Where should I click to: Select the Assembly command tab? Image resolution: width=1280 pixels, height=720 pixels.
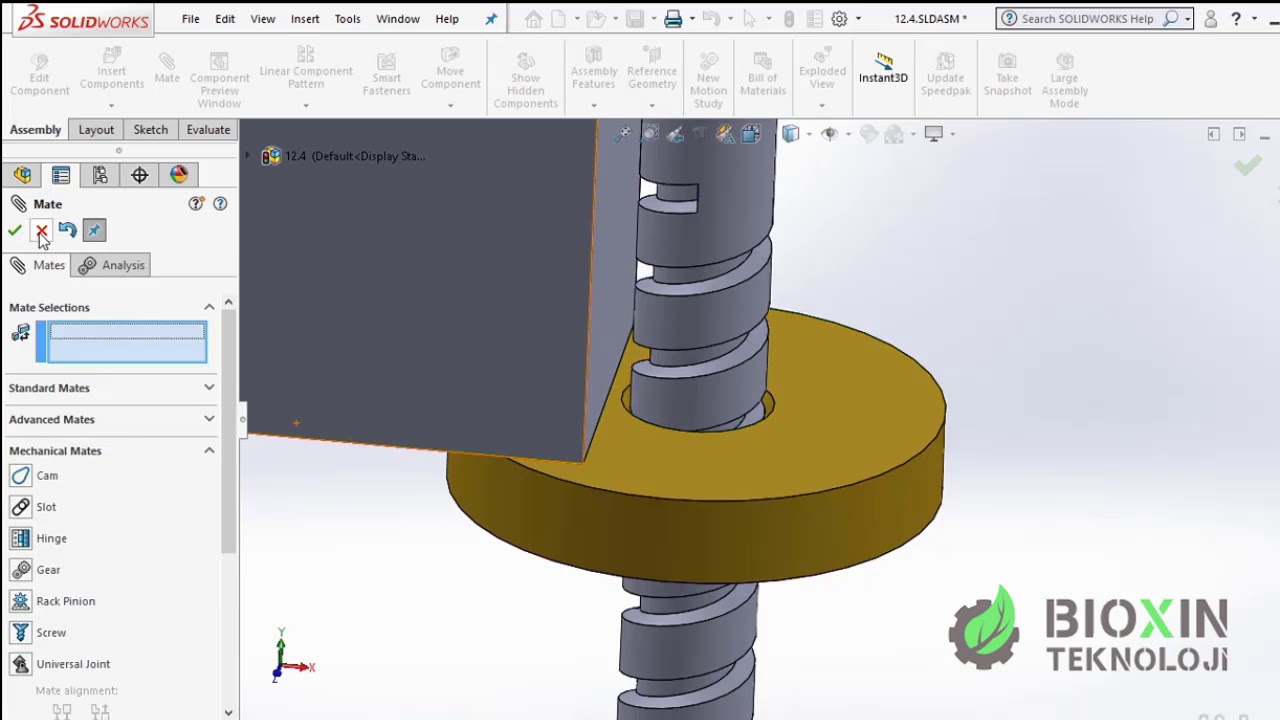coord(35,130)
